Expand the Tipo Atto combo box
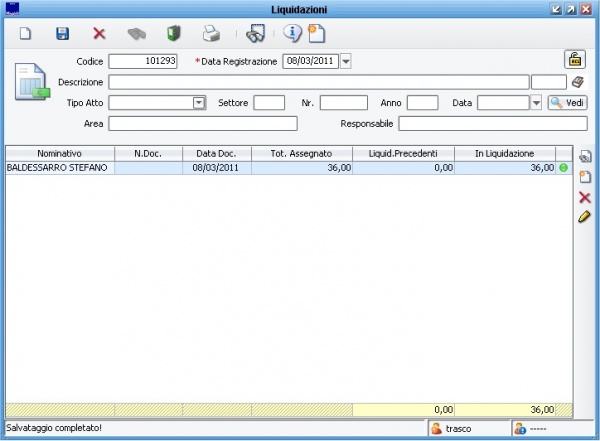 (x=198, y=102)
